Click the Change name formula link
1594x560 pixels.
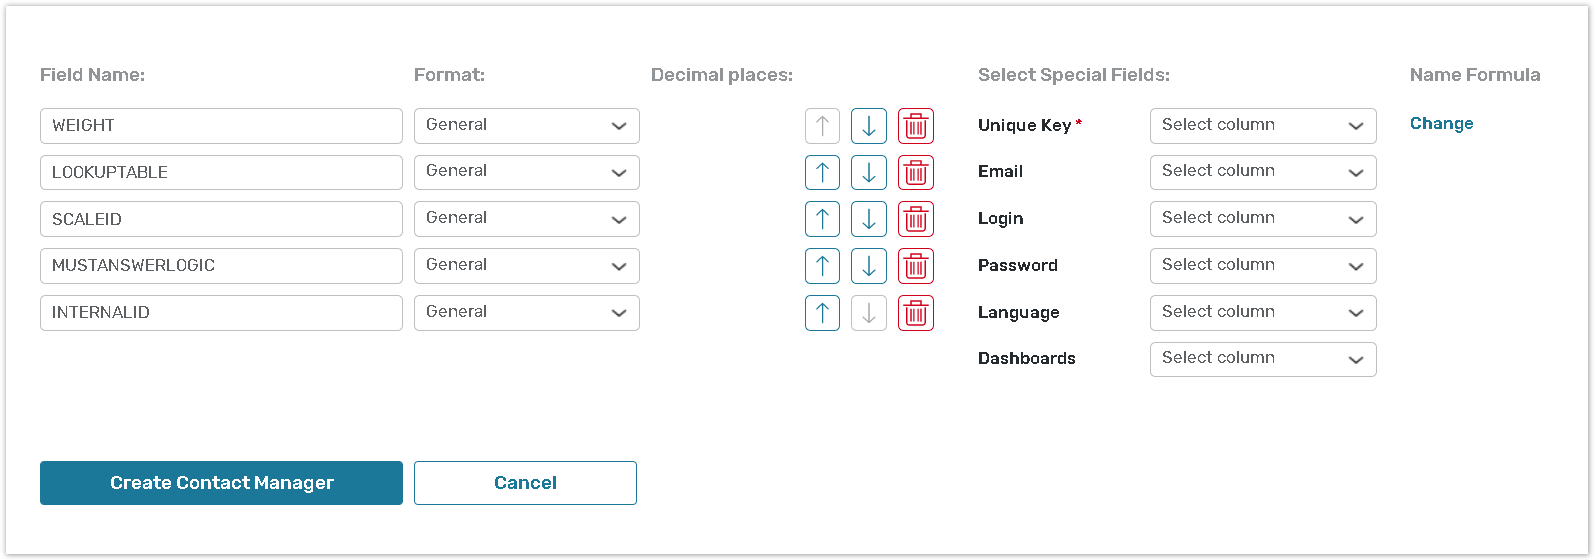click(1441, 124)
